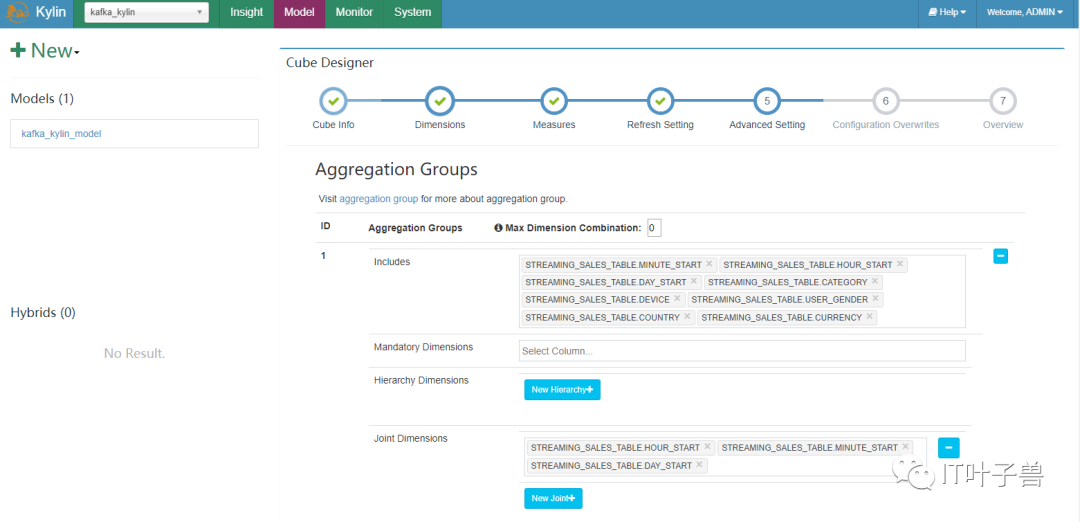This screenshot has width=1080, height=522.
Task: Open the Welcome, ADMIN user menu
Action: click(x=1025, y=12)
